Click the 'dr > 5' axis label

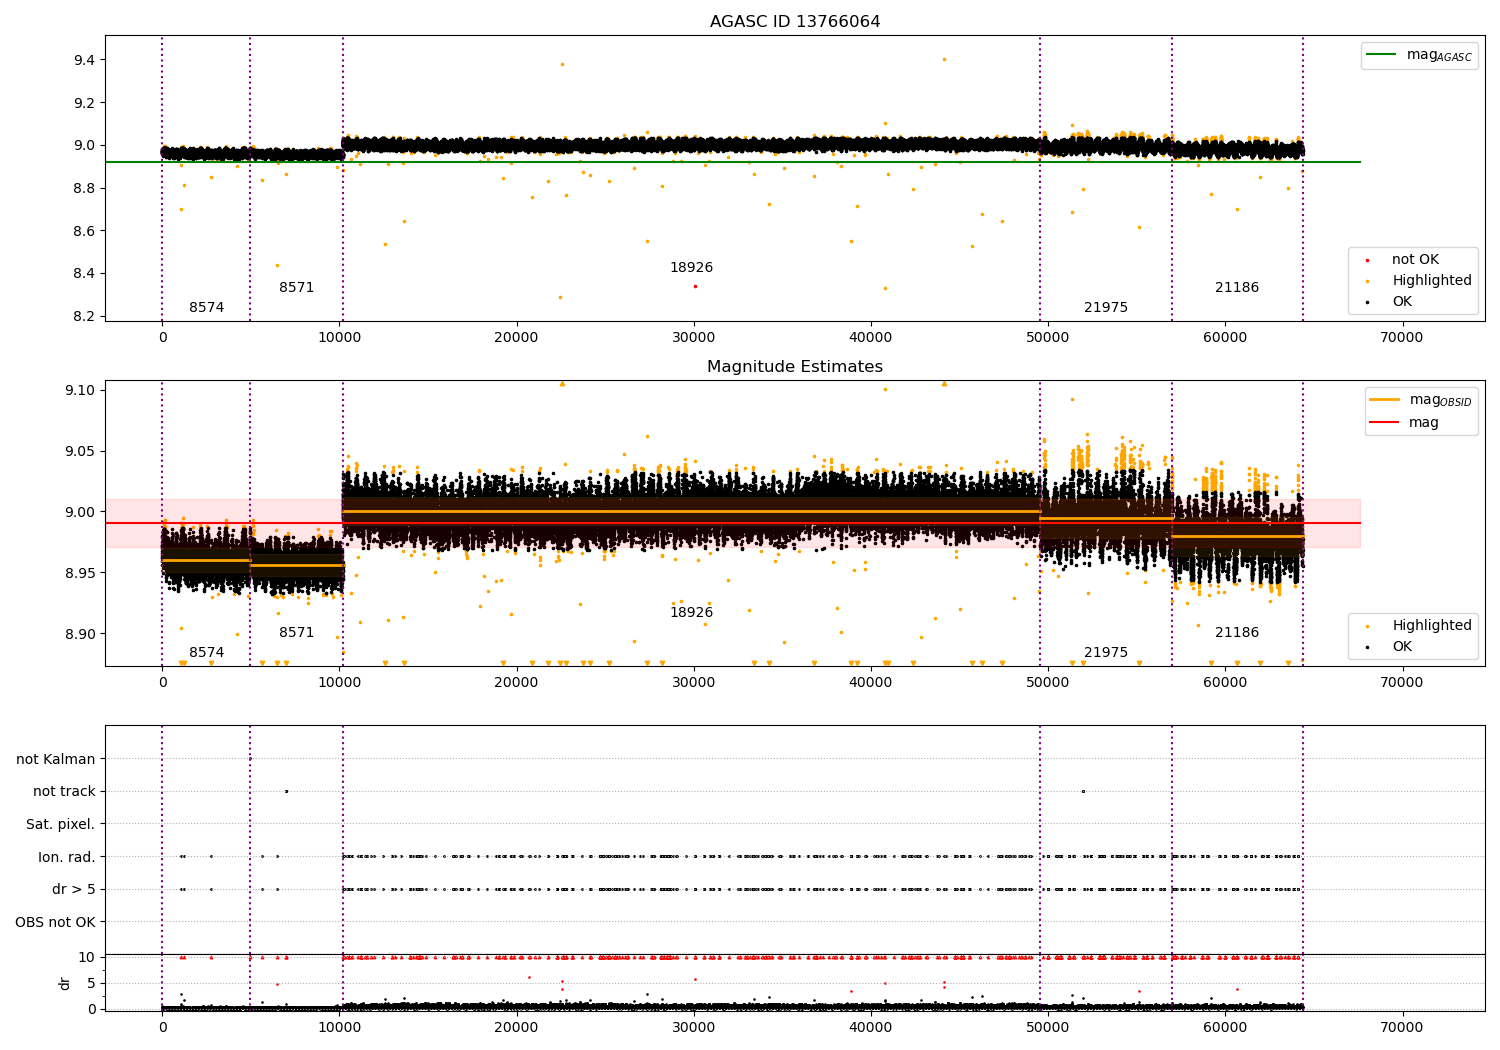pos(74,890)
